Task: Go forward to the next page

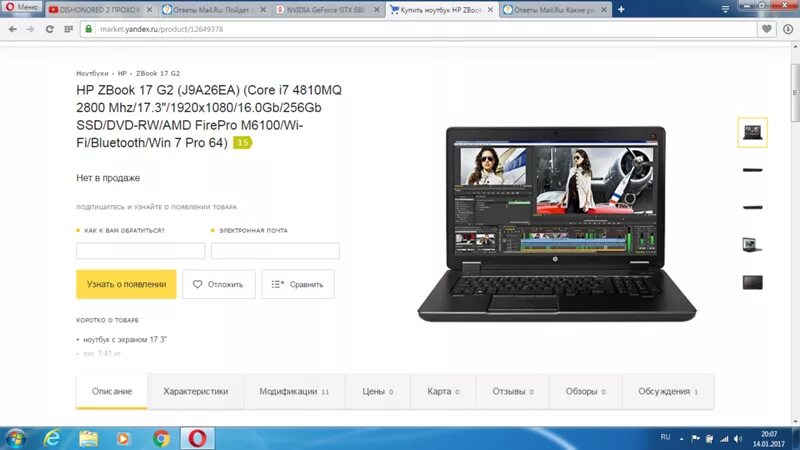Action: click(31, 29)
